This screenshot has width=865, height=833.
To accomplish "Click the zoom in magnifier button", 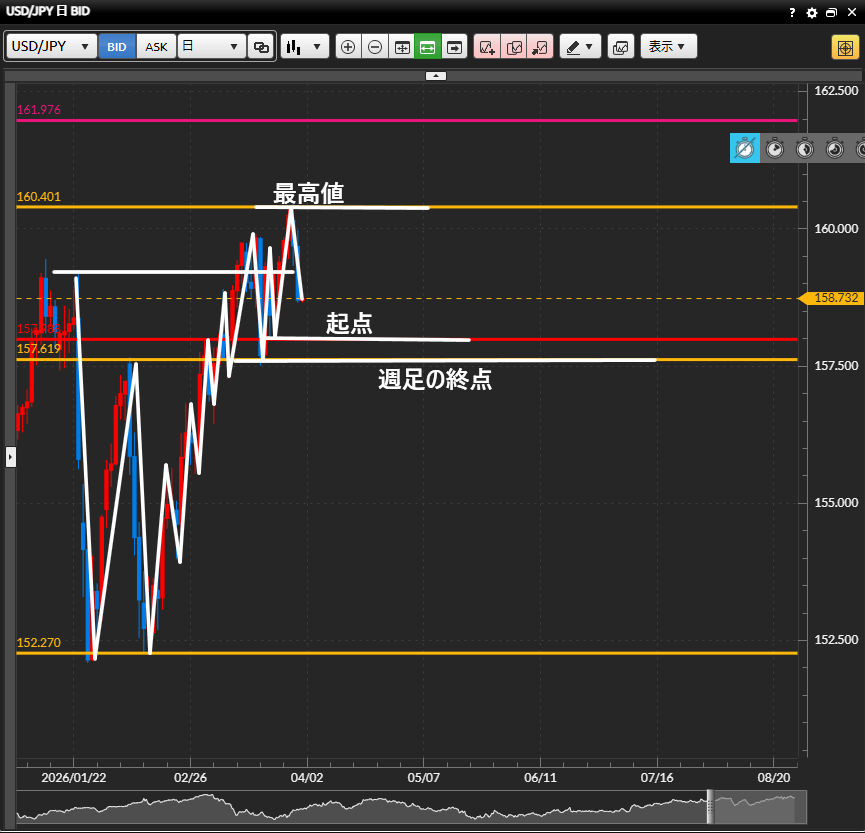I will [x=348, y=47].
